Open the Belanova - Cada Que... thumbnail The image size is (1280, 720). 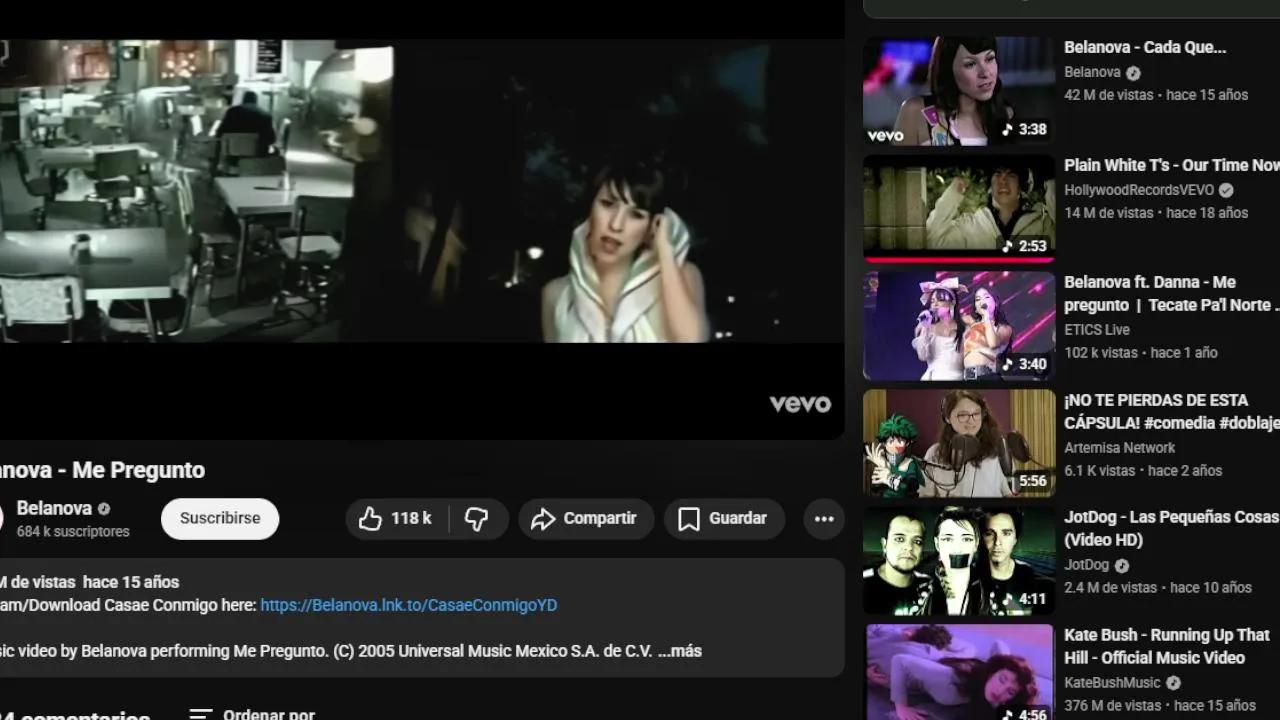pos(959,91)
